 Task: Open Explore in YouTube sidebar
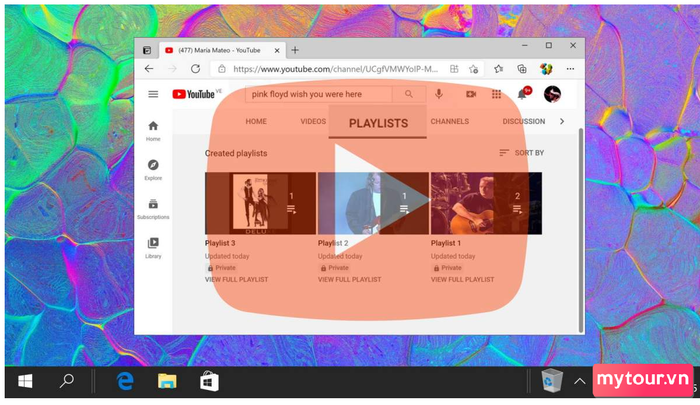pyautogui.click(x=153, y=170)
